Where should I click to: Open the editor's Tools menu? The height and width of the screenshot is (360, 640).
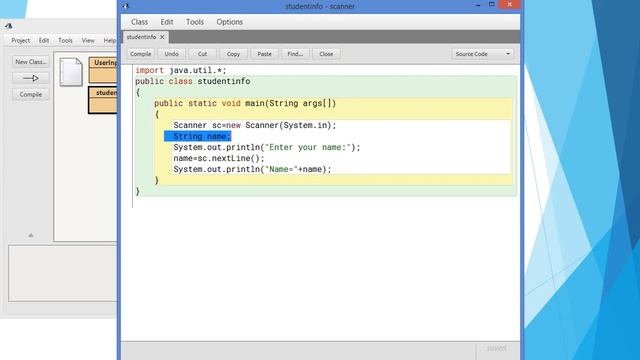pos(195,22)
